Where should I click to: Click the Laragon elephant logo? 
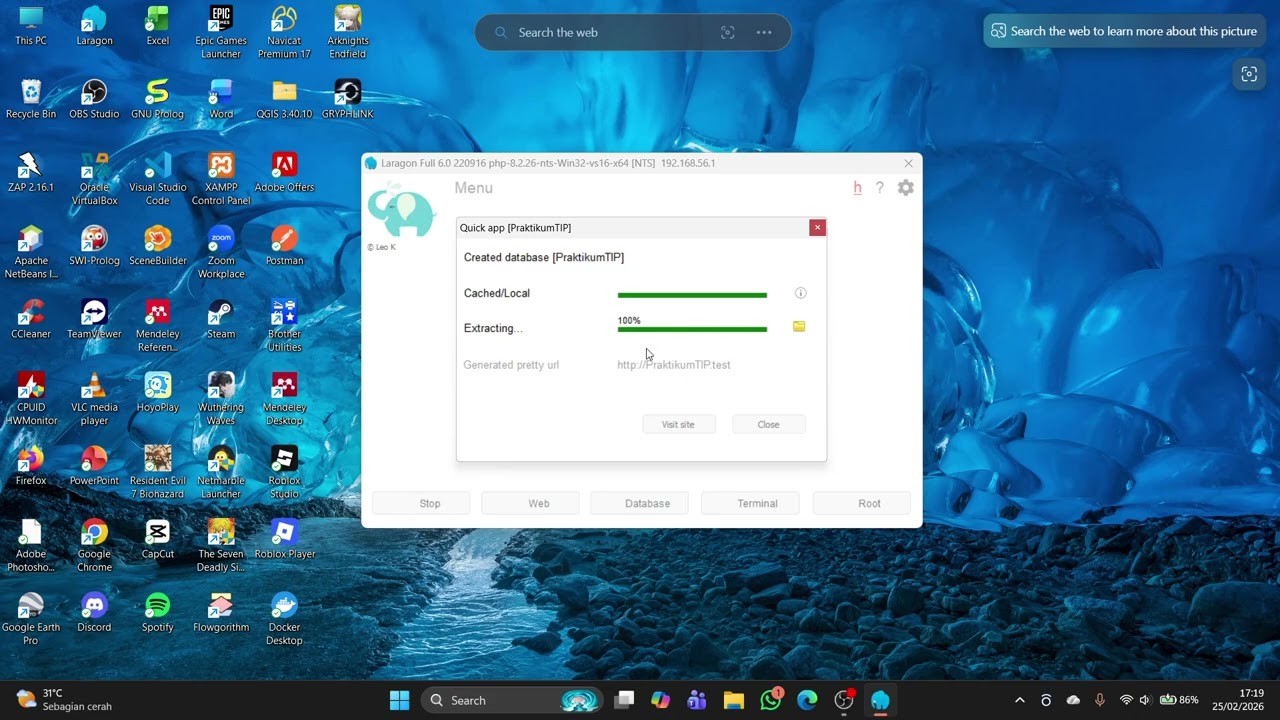tap(401, 210)
